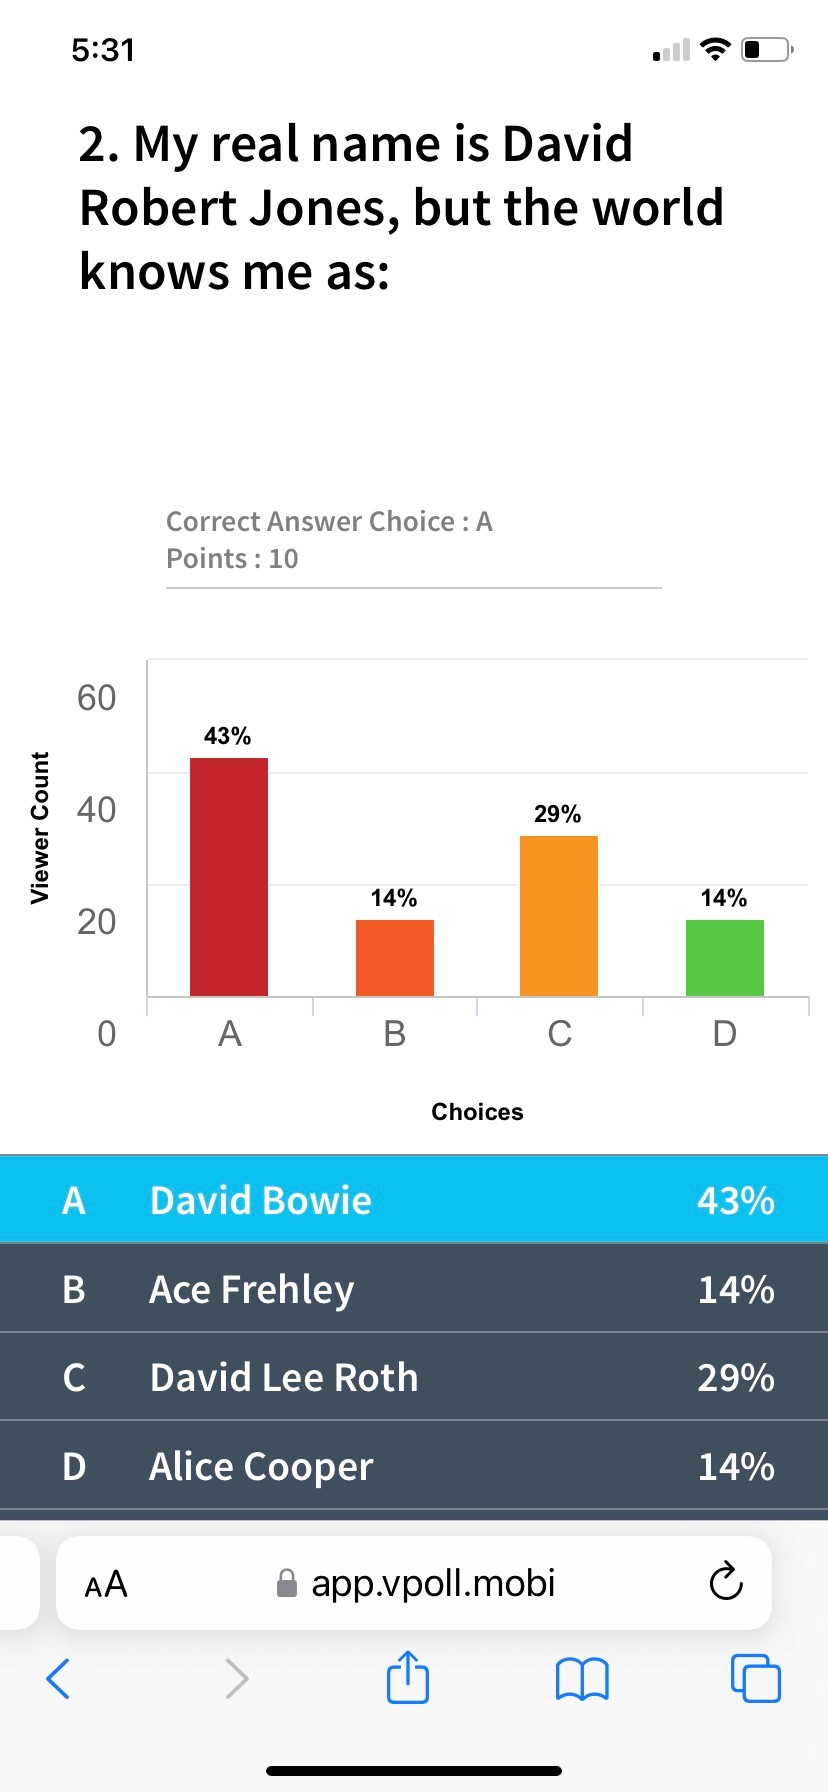Click the light orange bar for choice C
828x1792 pixels.
tap(559, 916)
